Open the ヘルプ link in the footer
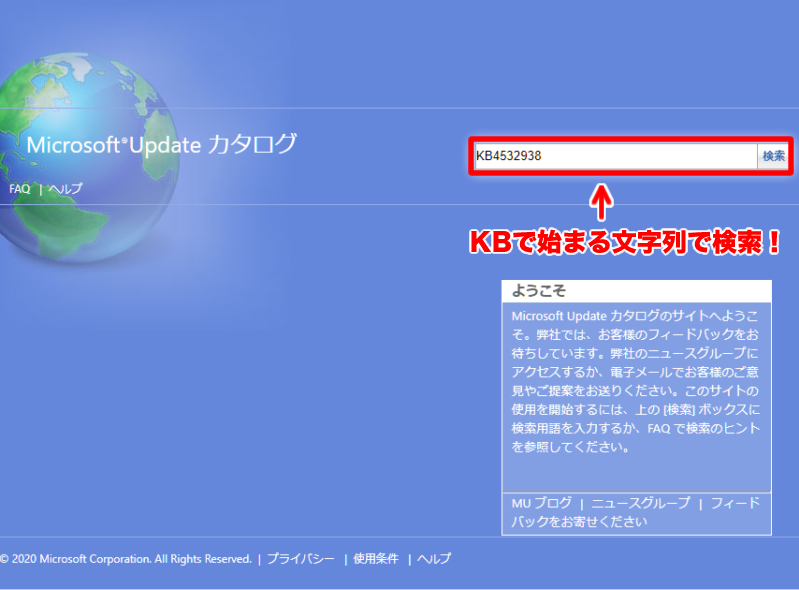This screenshot has height=590, width=799. pyautogui.click(x=434, y=559)
